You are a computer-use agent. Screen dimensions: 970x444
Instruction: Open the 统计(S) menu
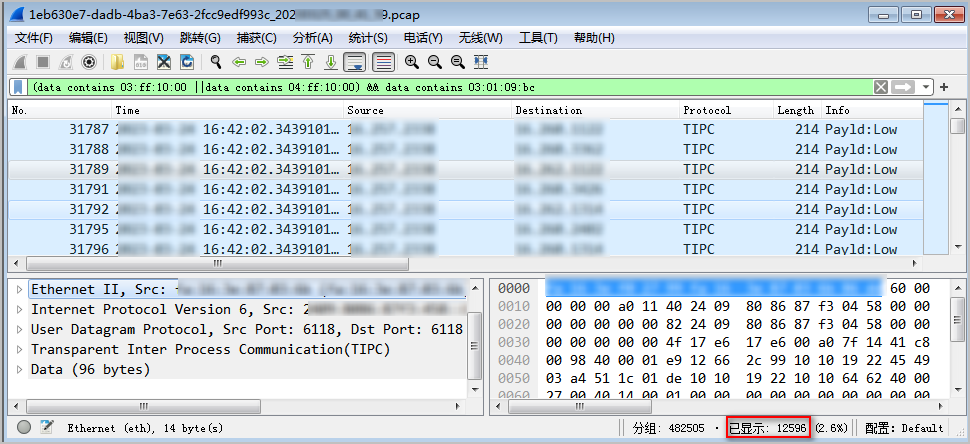point(368,38)
